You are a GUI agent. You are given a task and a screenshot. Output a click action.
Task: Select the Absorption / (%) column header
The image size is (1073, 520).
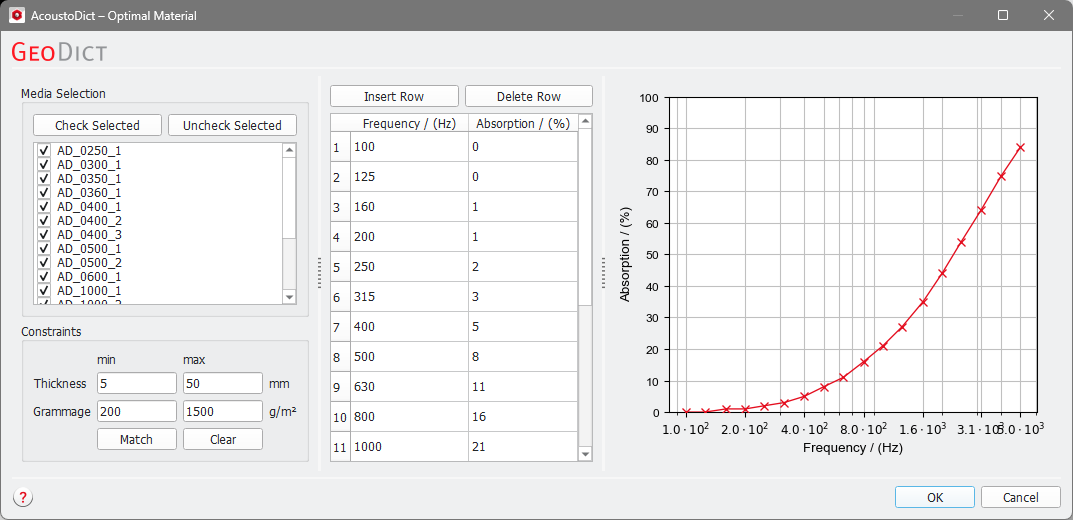pos(523,123)
